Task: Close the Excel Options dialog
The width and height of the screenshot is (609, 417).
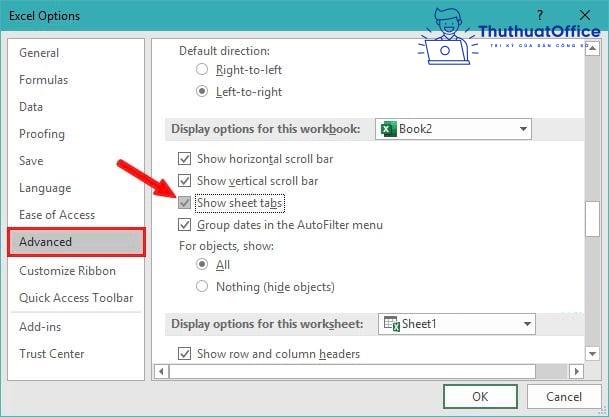Action: [585, 16]
